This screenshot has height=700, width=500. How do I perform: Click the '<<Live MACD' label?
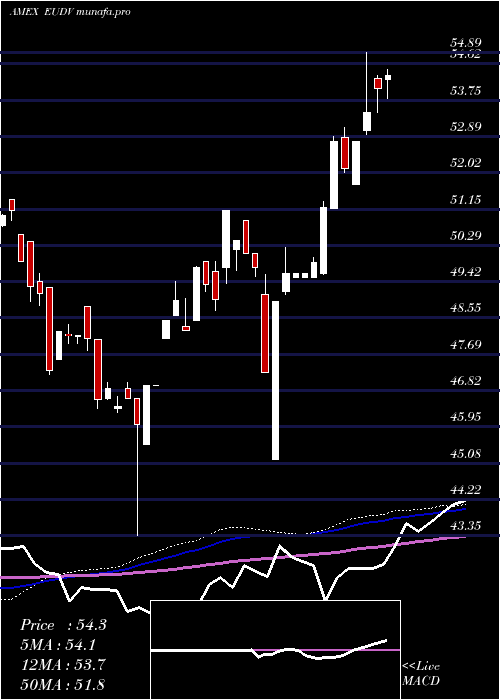pyautogui.click(x=421, y=673)
